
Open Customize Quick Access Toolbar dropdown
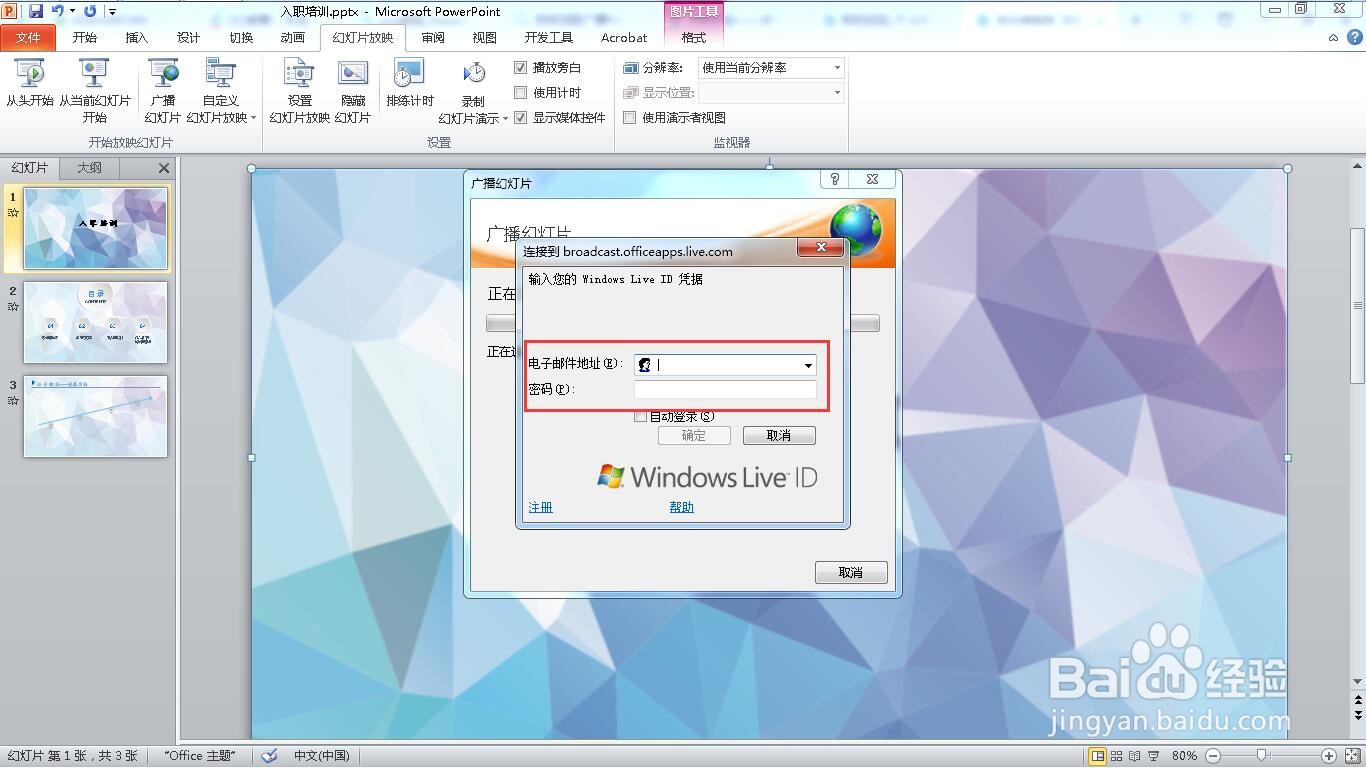tap(112, 12)
